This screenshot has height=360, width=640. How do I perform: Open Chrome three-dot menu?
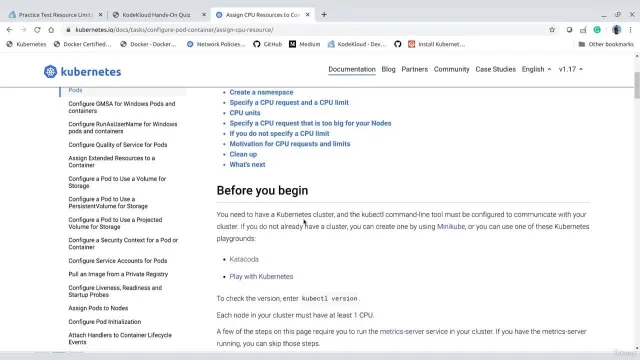[x=631, y=30]
